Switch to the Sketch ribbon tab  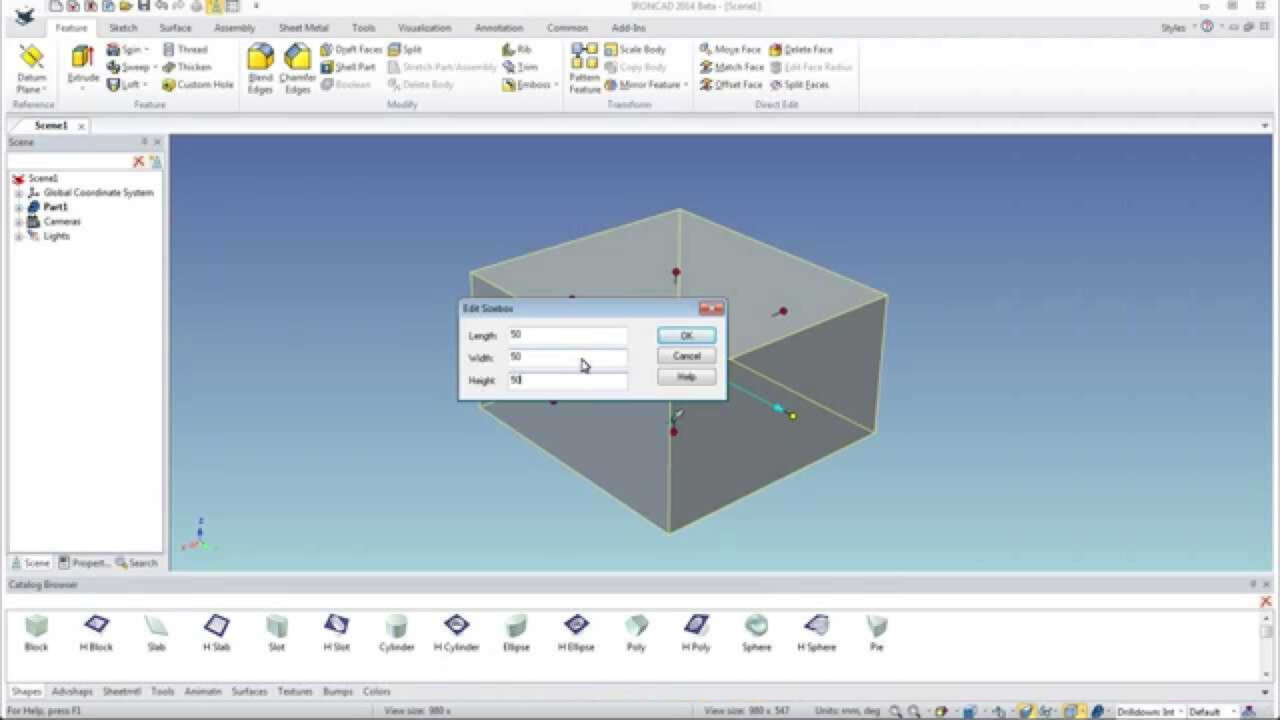122,27
